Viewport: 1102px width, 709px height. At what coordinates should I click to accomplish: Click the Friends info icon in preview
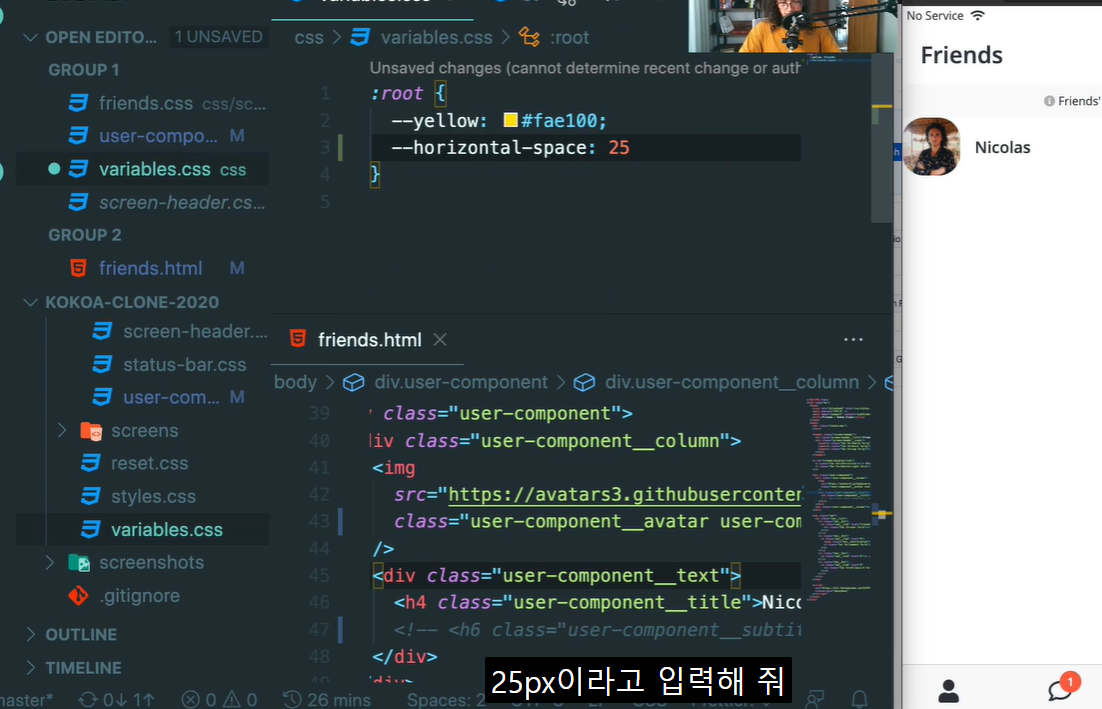[x=1049, y=101]
